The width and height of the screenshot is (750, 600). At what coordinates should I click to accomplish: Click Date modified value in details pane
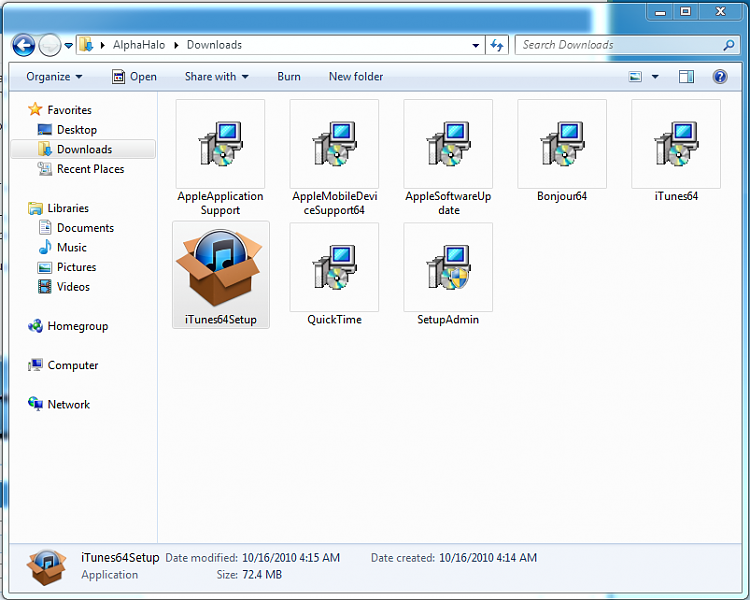[291, 558]
